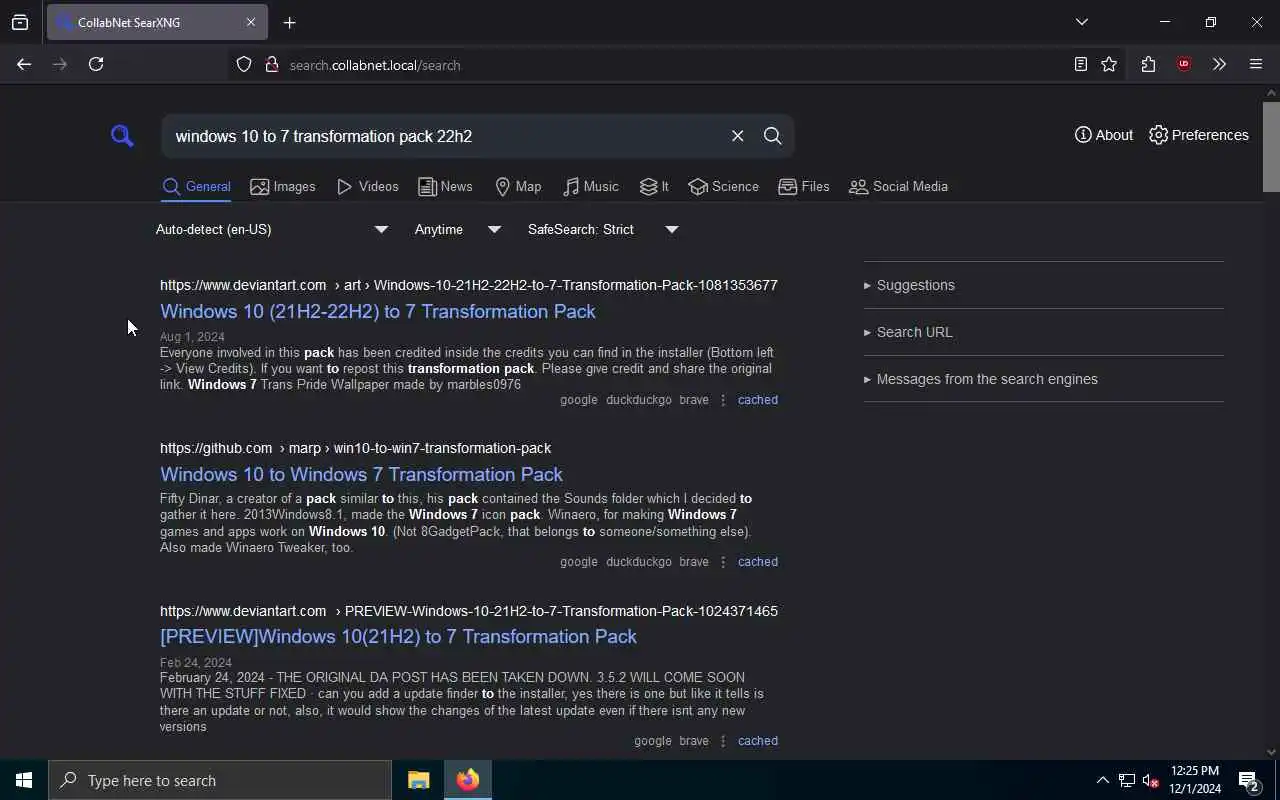Open the Anytime time range dropdown

click(457, 230)
